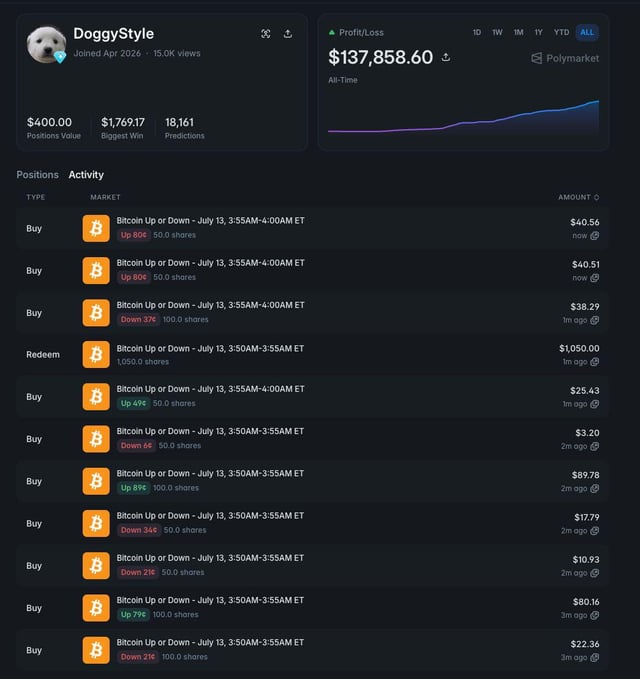Click the Bitcoin icon on the $22.36 row

(96, 650)
